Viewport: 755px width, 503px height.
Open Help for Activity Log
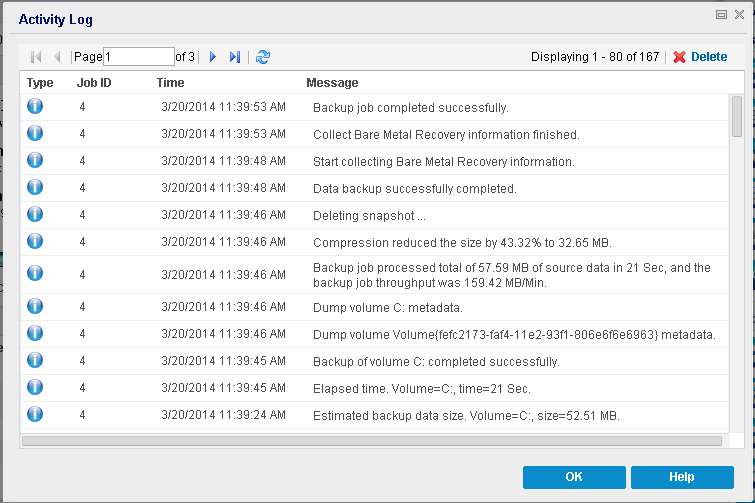[x=682, y=477]
